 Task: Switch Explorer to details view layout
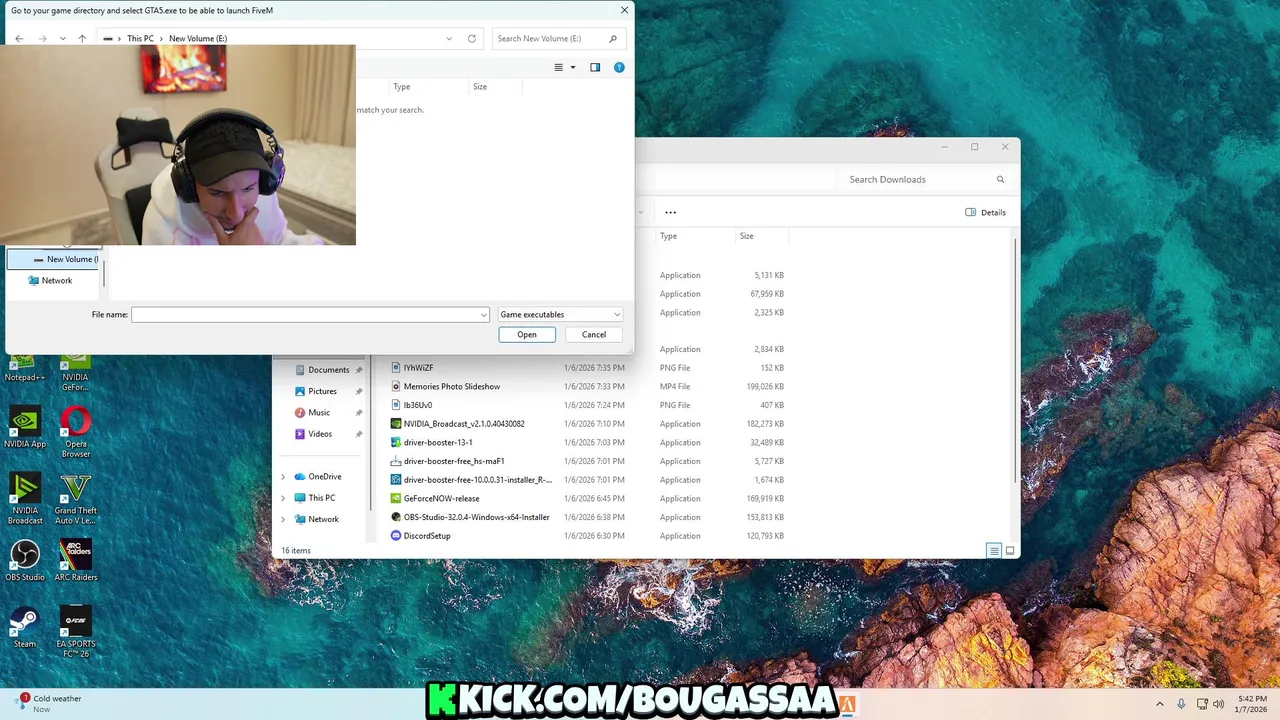pyautogui.click(x=993, y=551)
